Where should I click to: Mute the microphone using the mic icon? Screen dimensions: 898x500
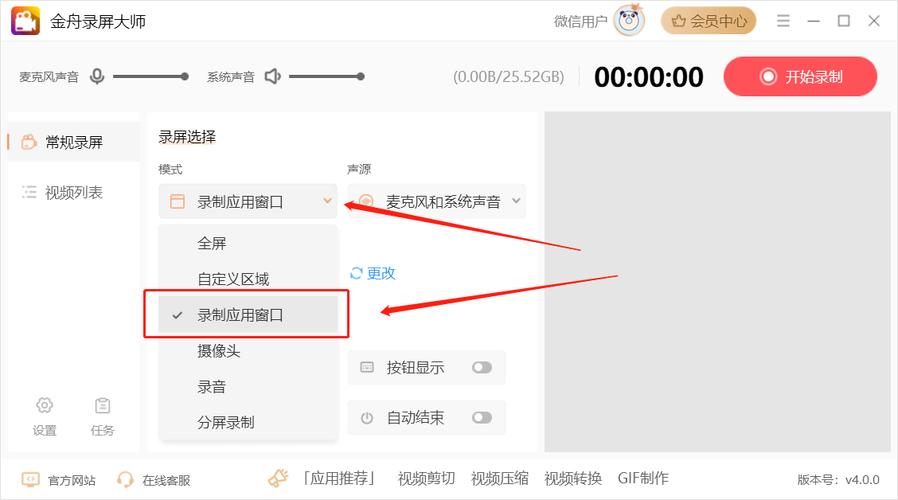pos(97,76)
